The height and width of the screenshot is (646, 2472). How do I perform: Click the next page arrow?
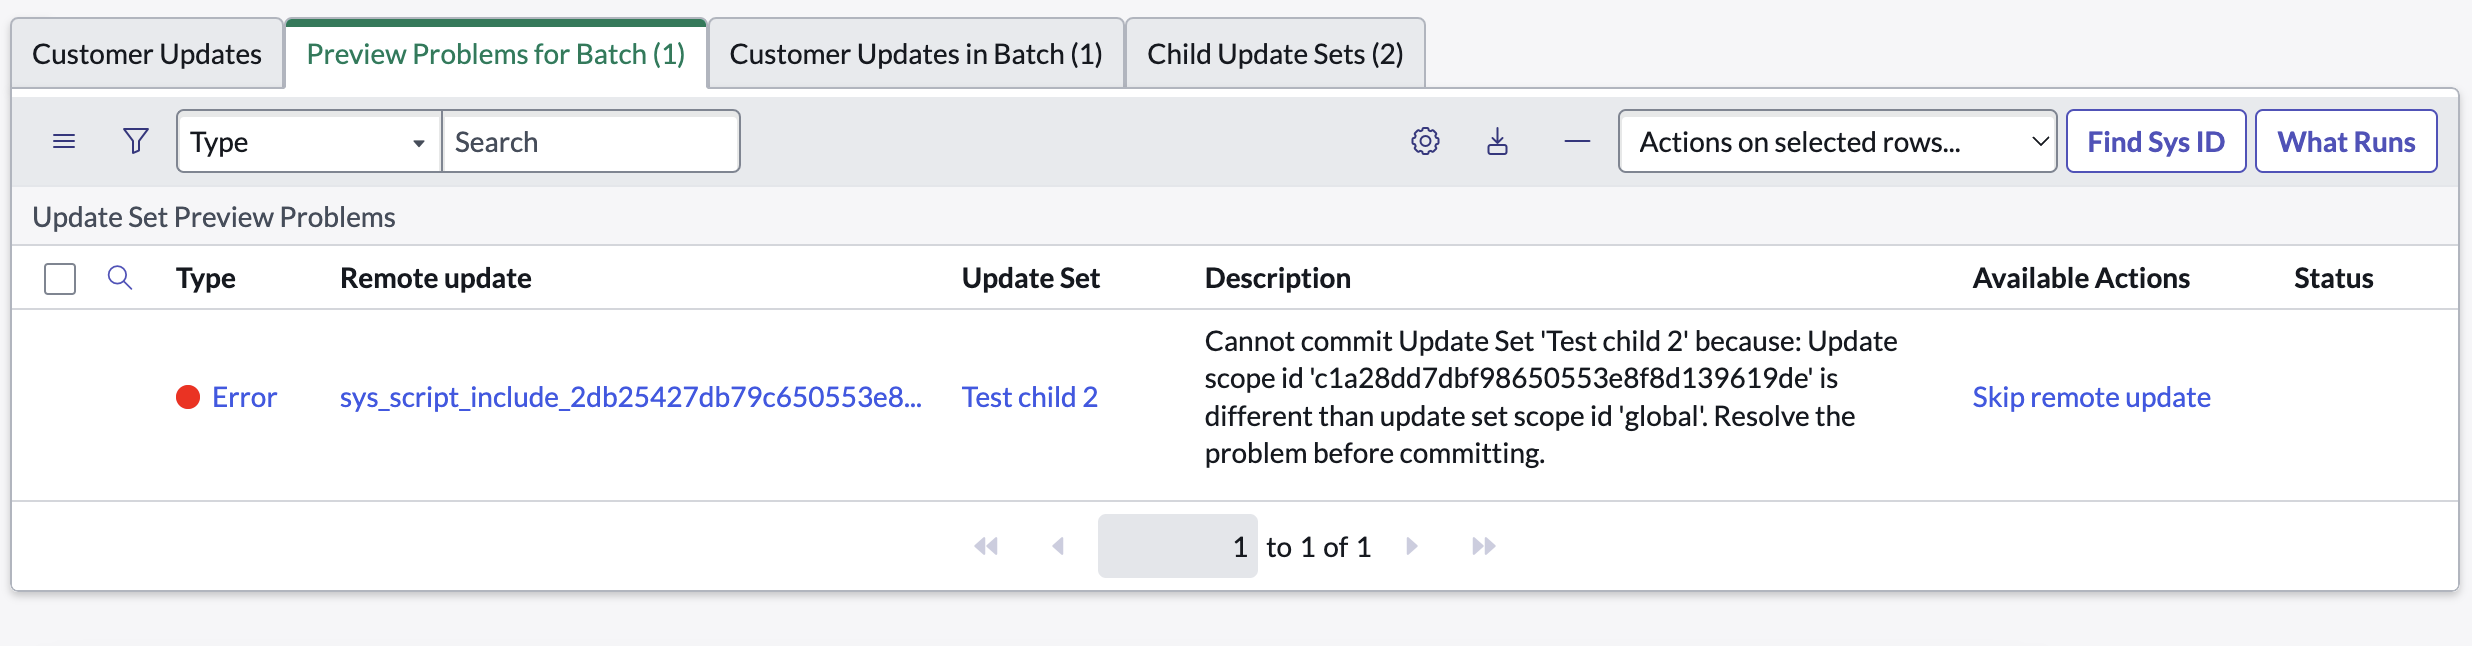point(1412,546)
